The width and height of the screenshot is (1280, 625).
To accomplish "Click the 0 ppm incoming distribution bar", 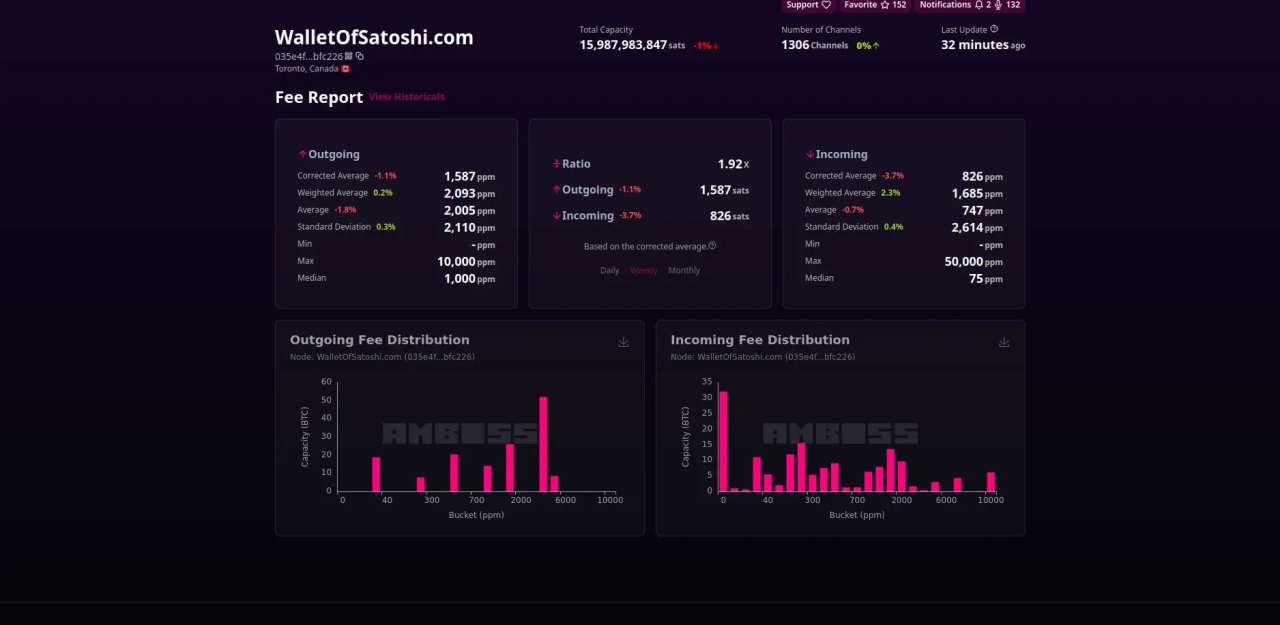I will [x=723, y=440].
